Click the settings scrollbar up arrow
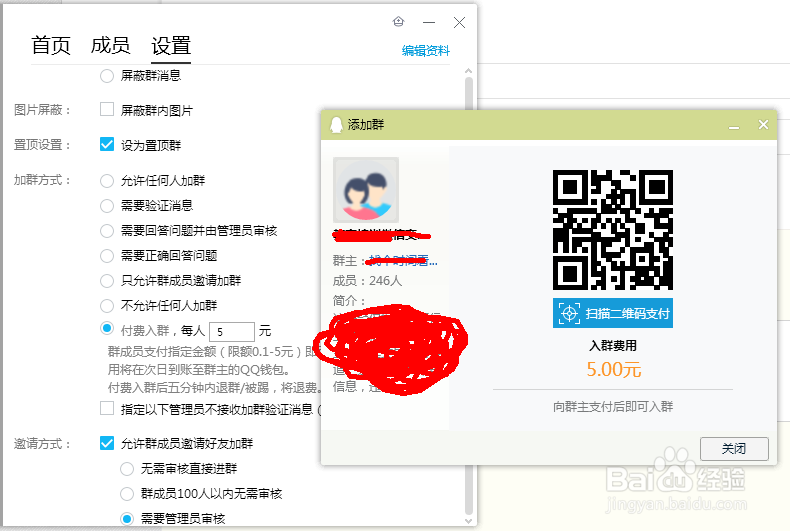This screenshot has height=531, width=790. [x=469, y=71]
